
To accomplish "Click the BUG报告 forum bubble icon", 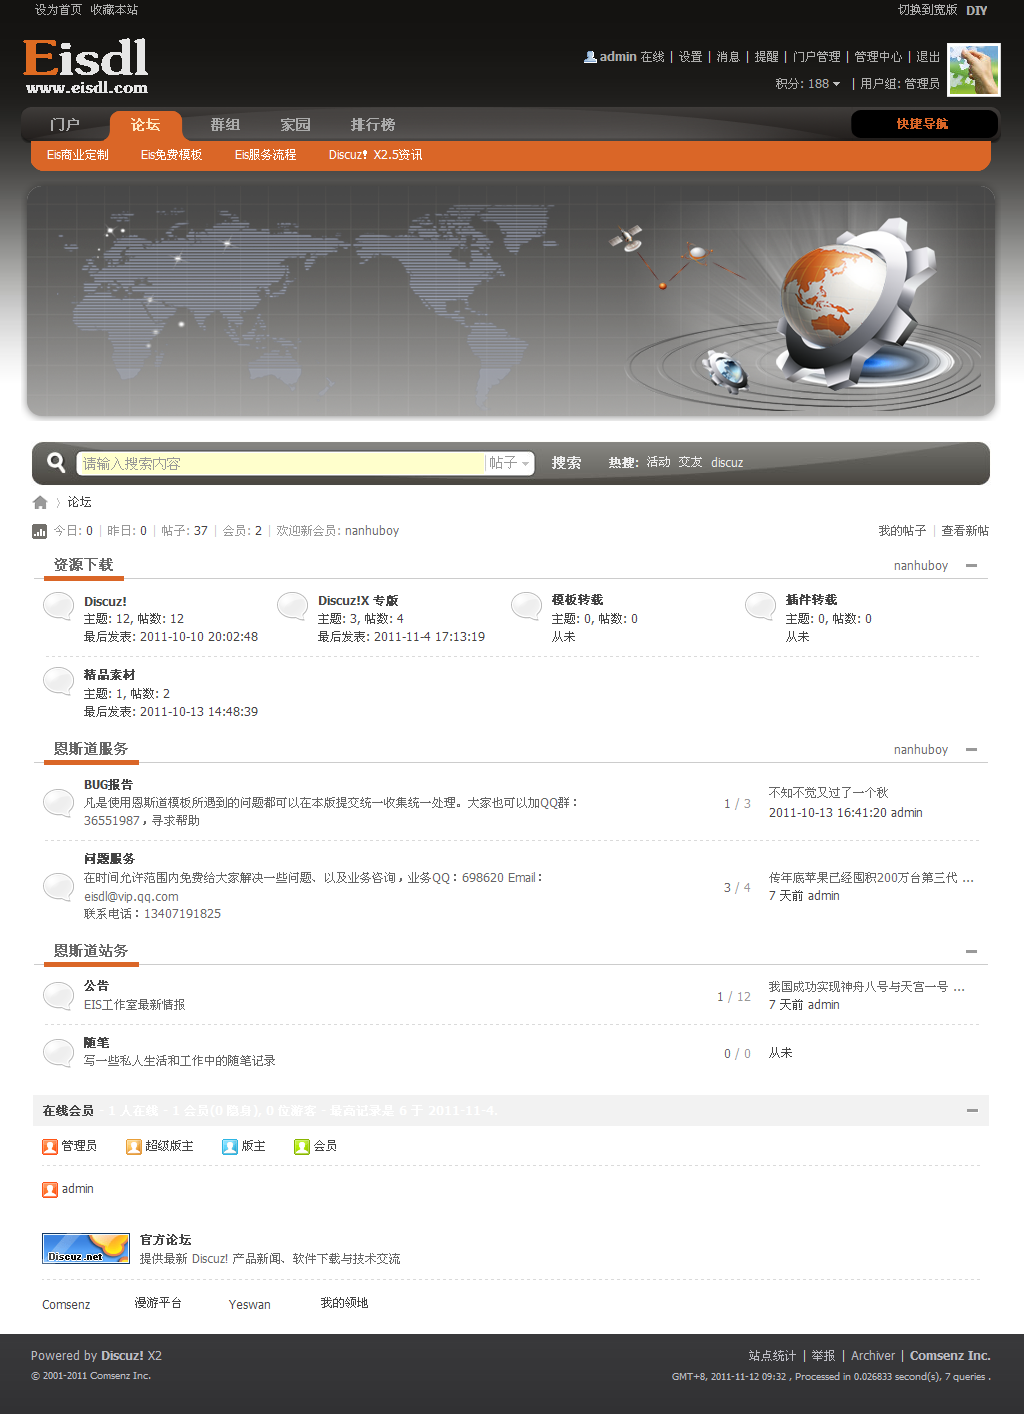I will [59, 802].
